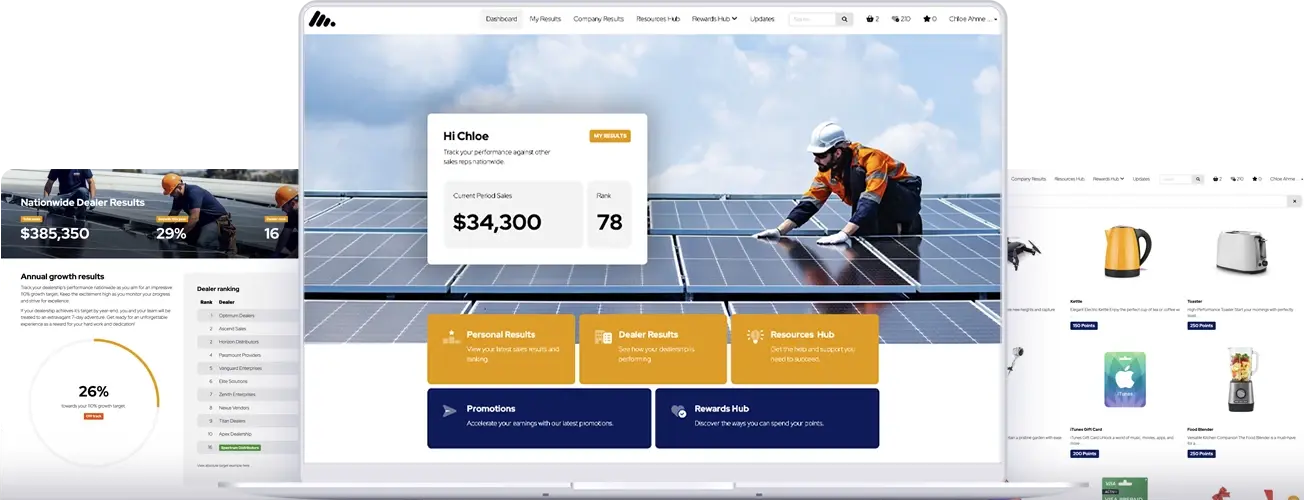
Task: Go to My Results in the navbar
Action: point(545,19)
